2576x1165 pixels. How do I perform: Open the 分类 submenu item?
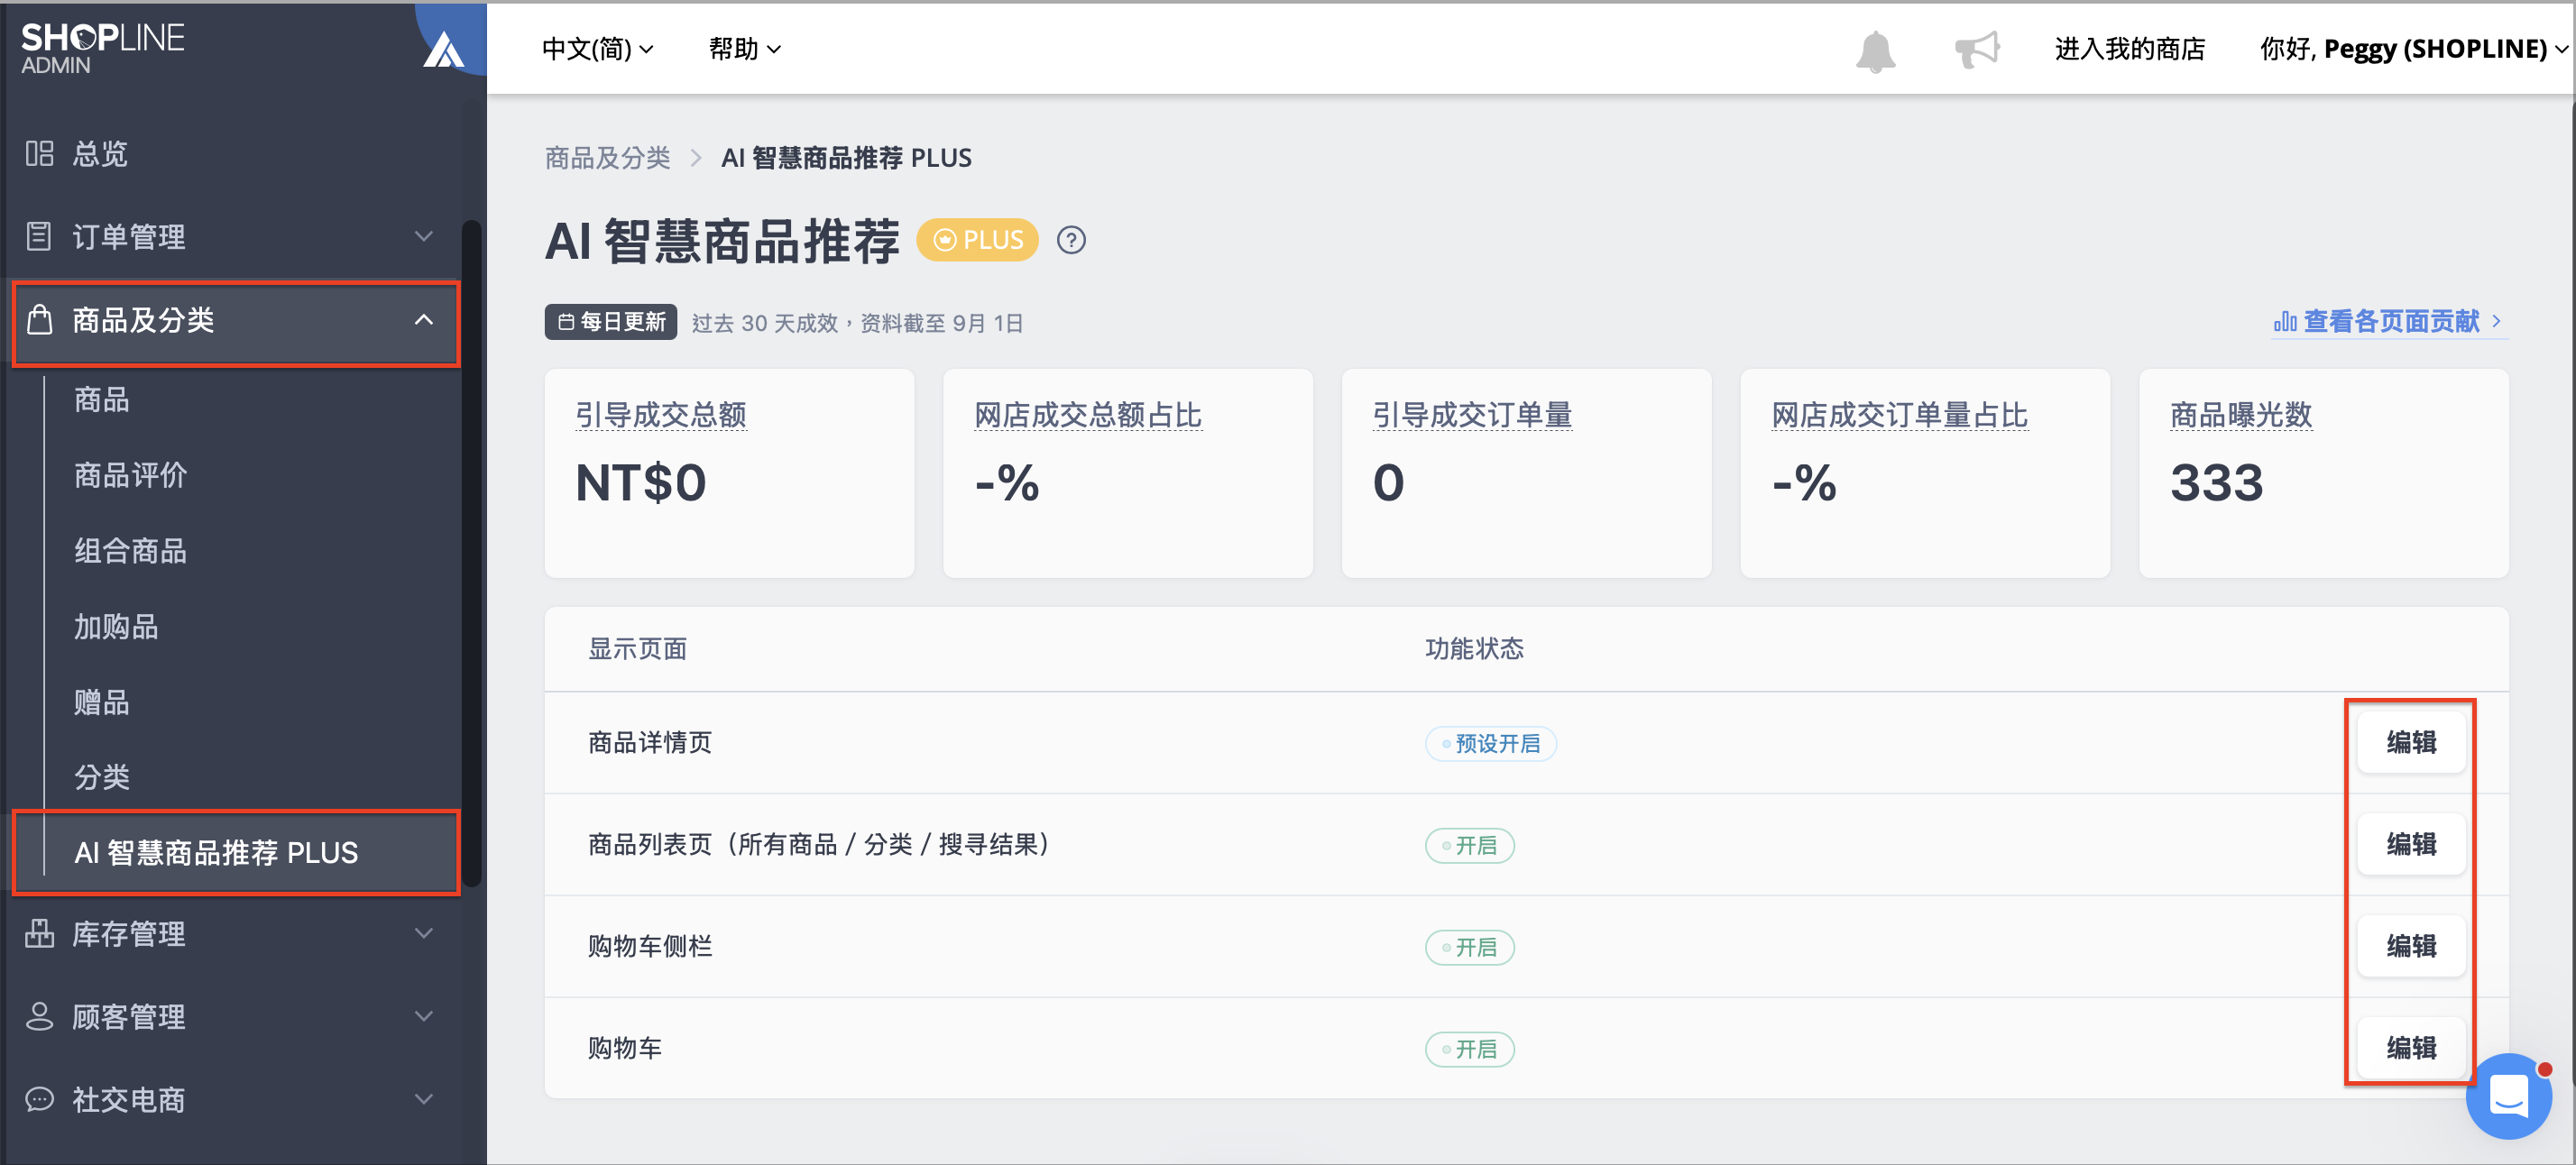click(x=102, y=777)
